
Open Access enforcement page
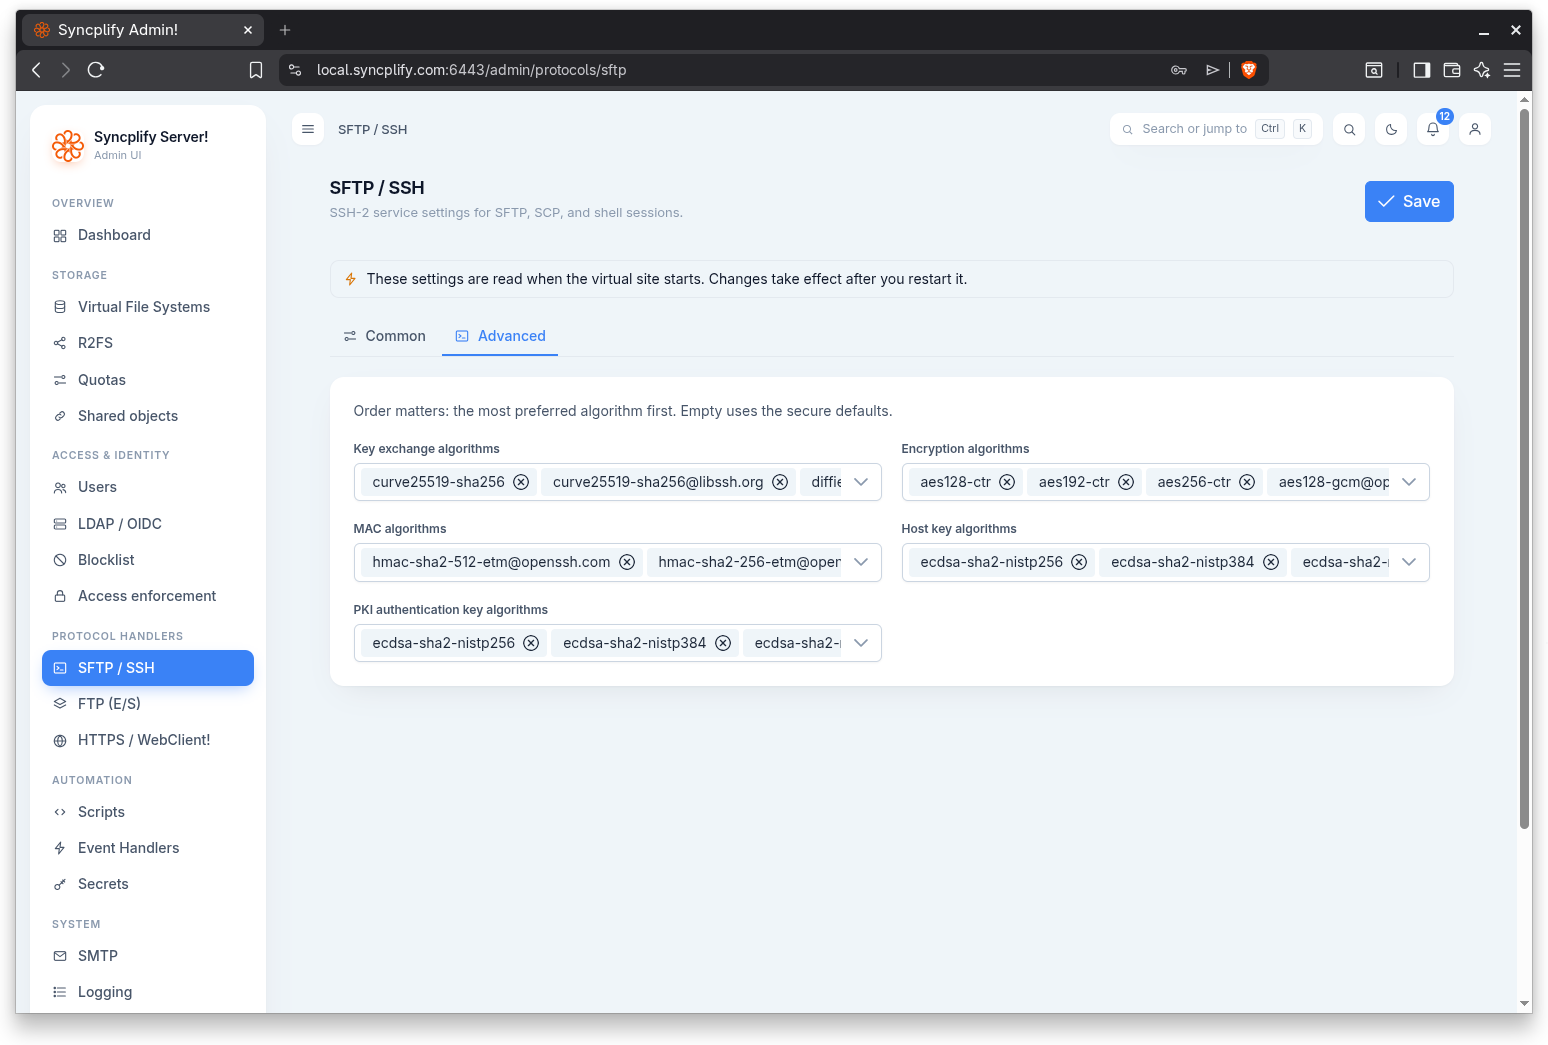[x=148, y=596]
